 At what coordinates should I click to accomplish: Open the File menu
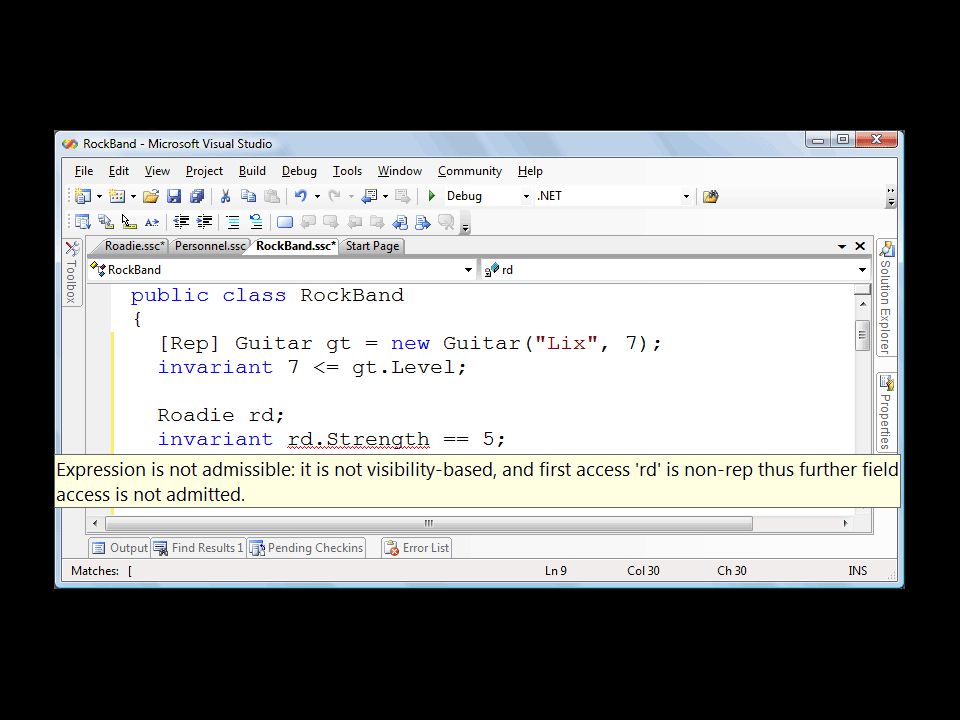(84, 171)
